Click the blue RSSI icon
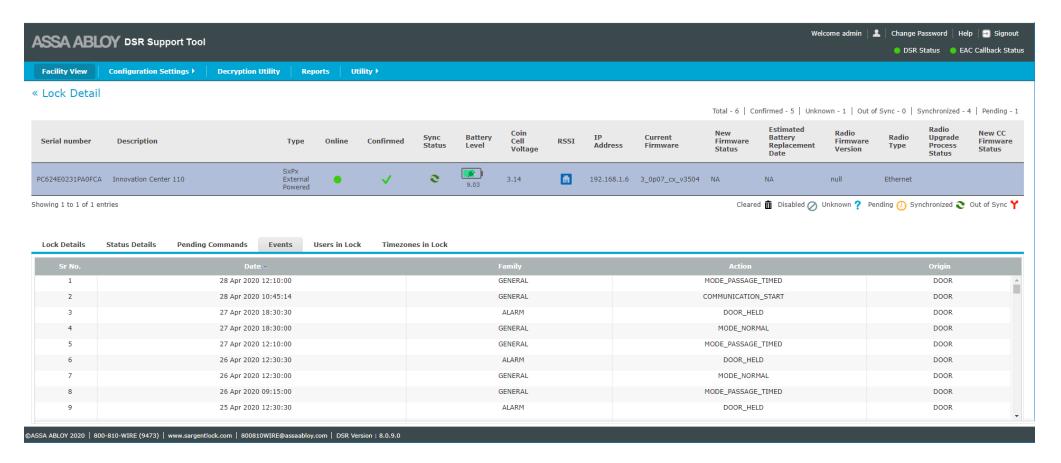This screenshot has height=463, width=1061. click(x=566, y=179)
